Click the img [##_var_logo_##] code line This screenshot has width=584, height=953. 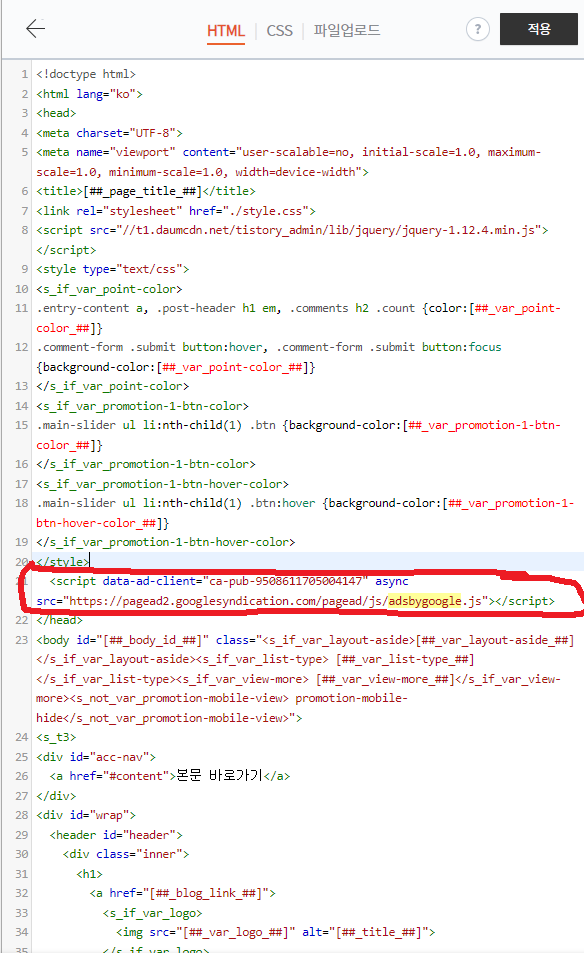click(x=275, y=932)
